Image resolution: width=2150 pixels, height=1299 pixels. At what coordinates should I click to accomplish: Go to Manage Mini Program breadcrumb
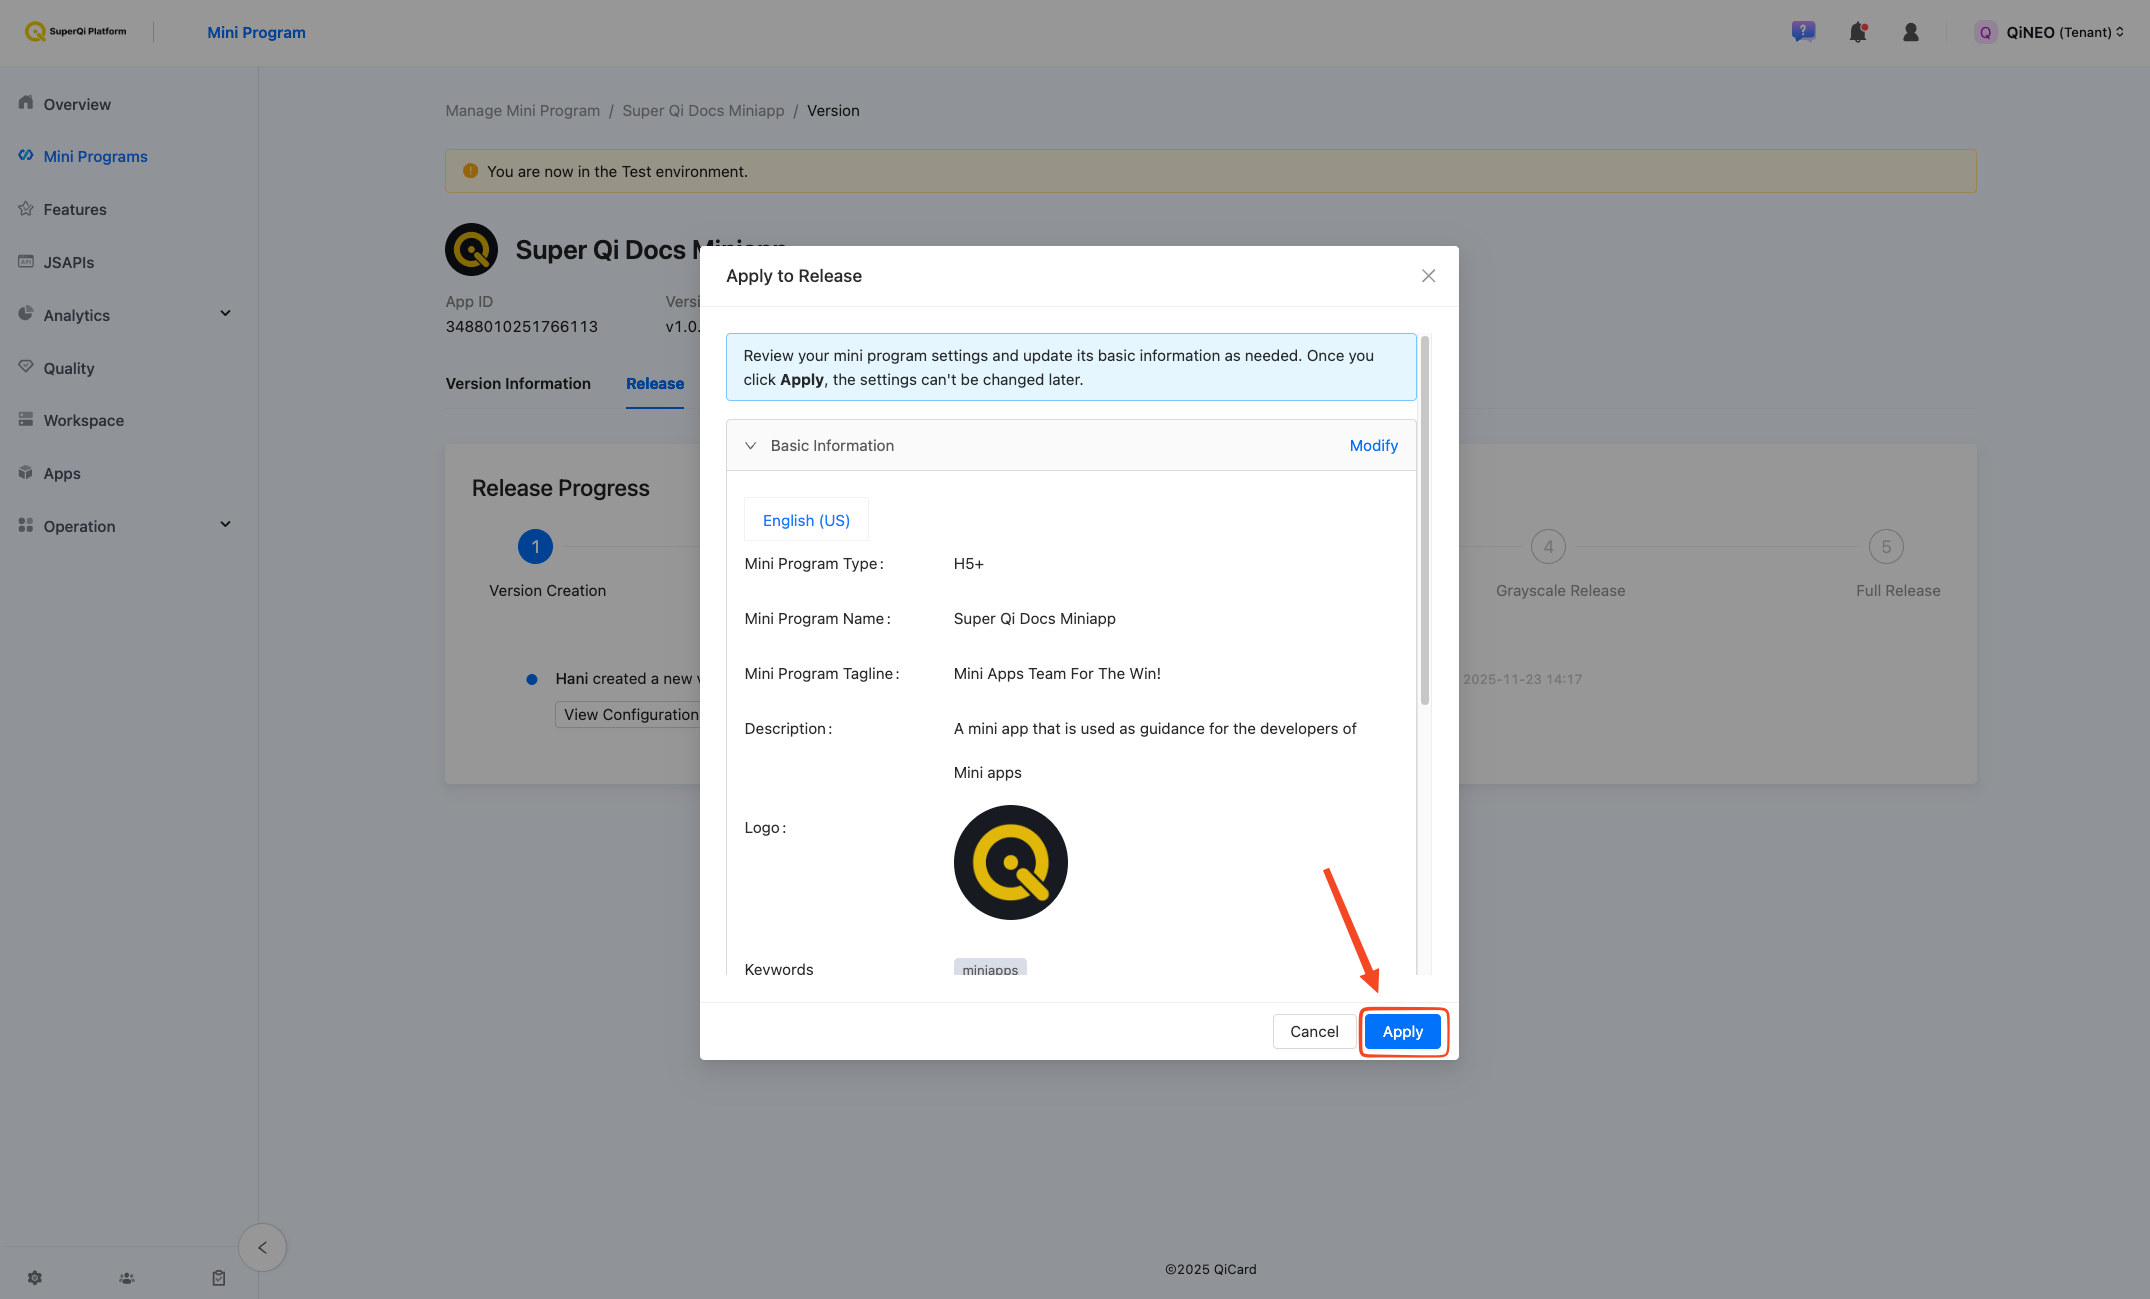[522, 110]
